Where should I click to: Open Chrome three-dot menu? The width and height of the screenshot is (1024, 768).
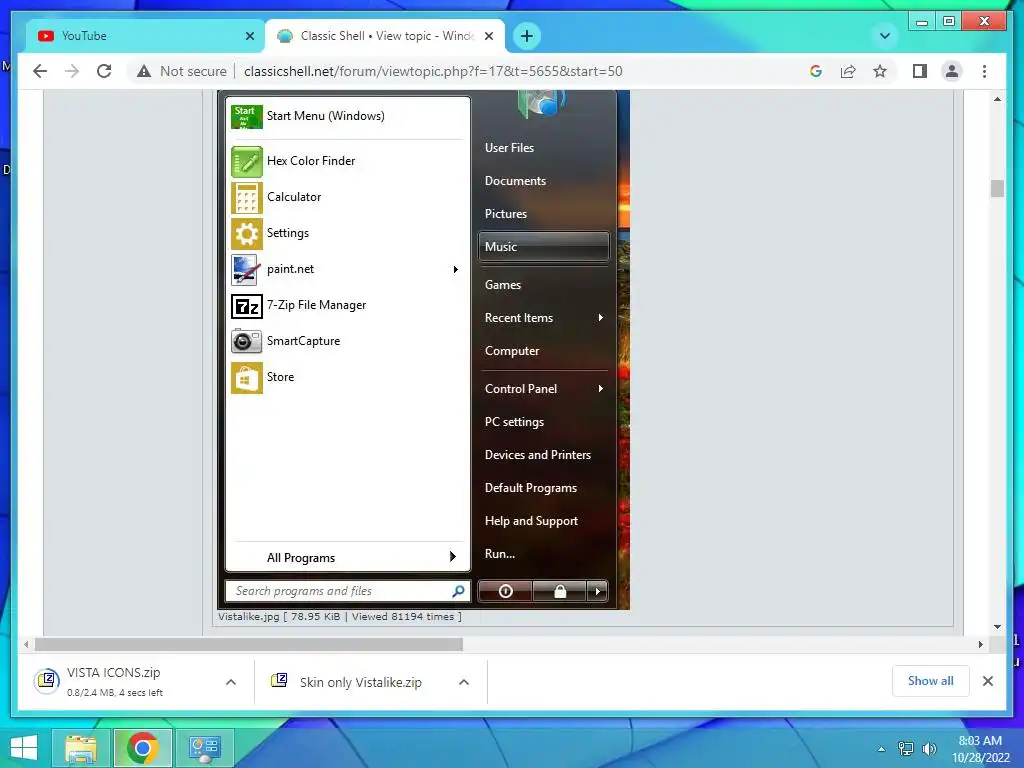tap(984, 71)
